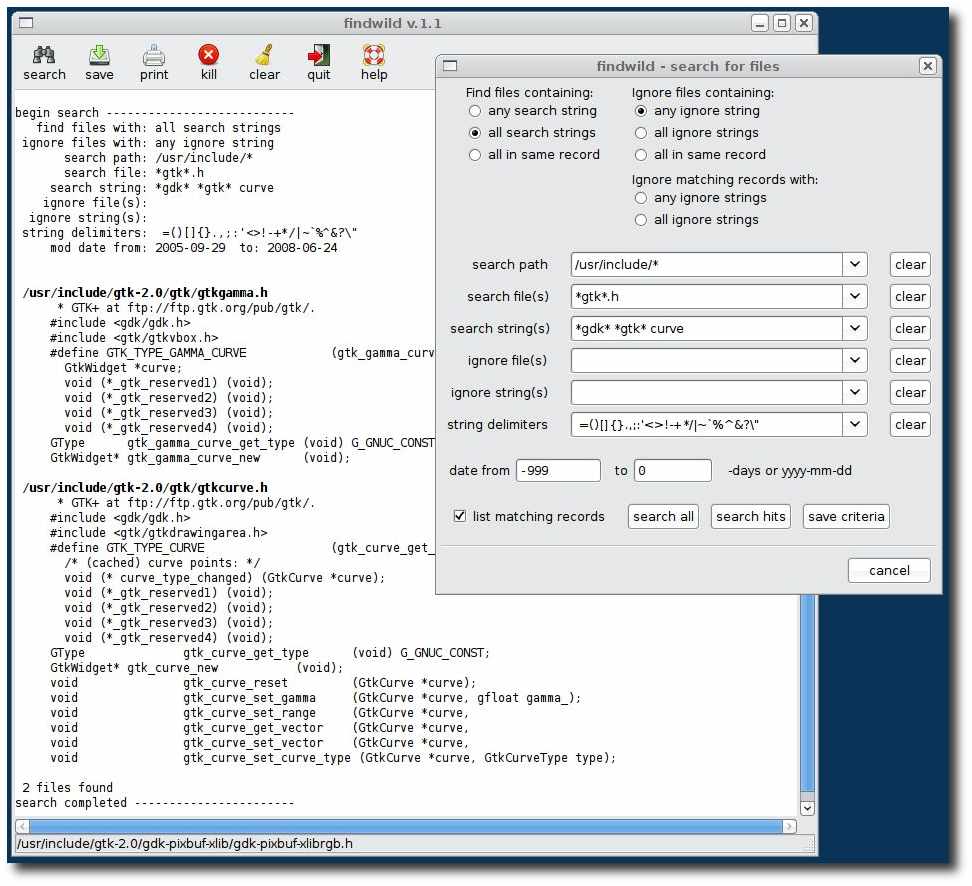Open the search string(s) history dropdown
Viewport: 972px width, 886px height.
855,329
